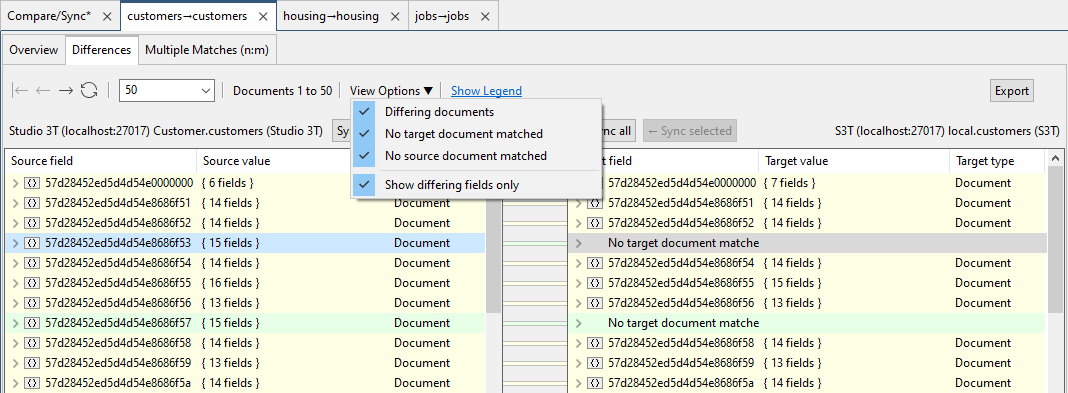Open the Overview tab
The width and height of the screenshot is (1068, 393).
(34, 50)
